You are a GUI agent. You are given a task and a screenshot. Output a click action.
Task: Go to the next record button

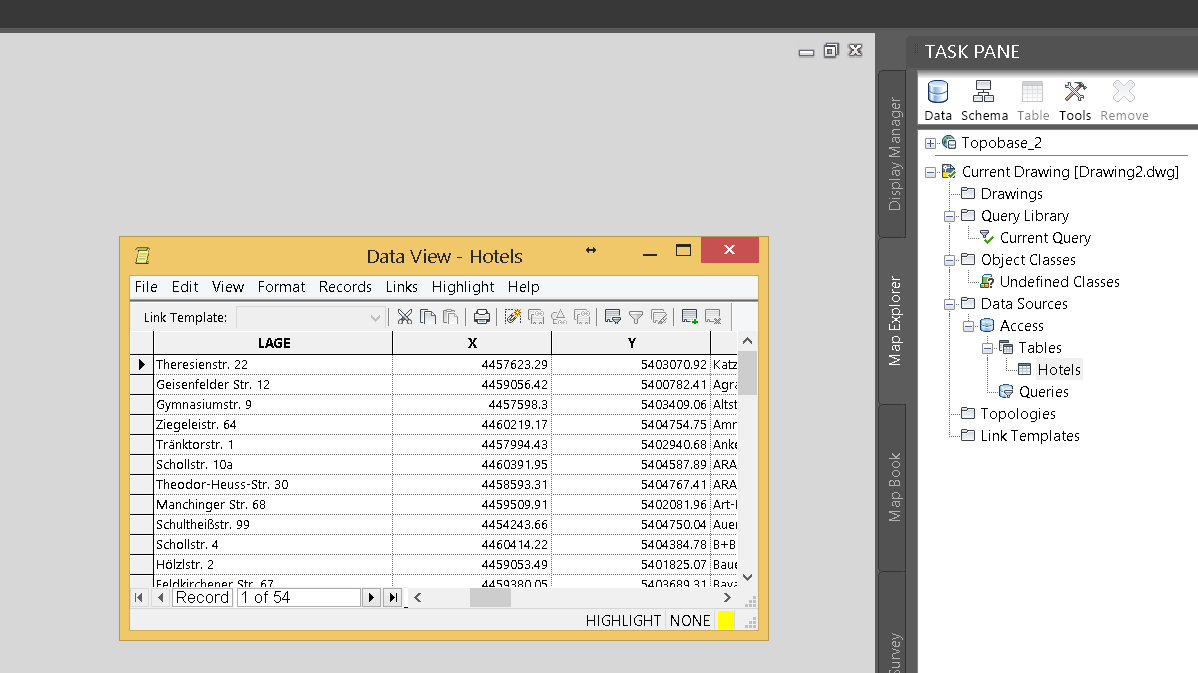(x=371, y=597)
